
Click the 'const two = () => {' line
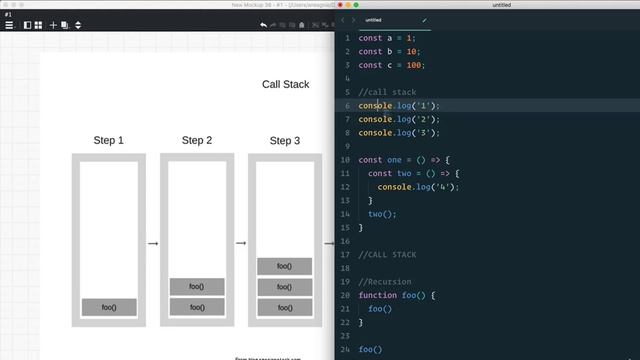[413, 173]
